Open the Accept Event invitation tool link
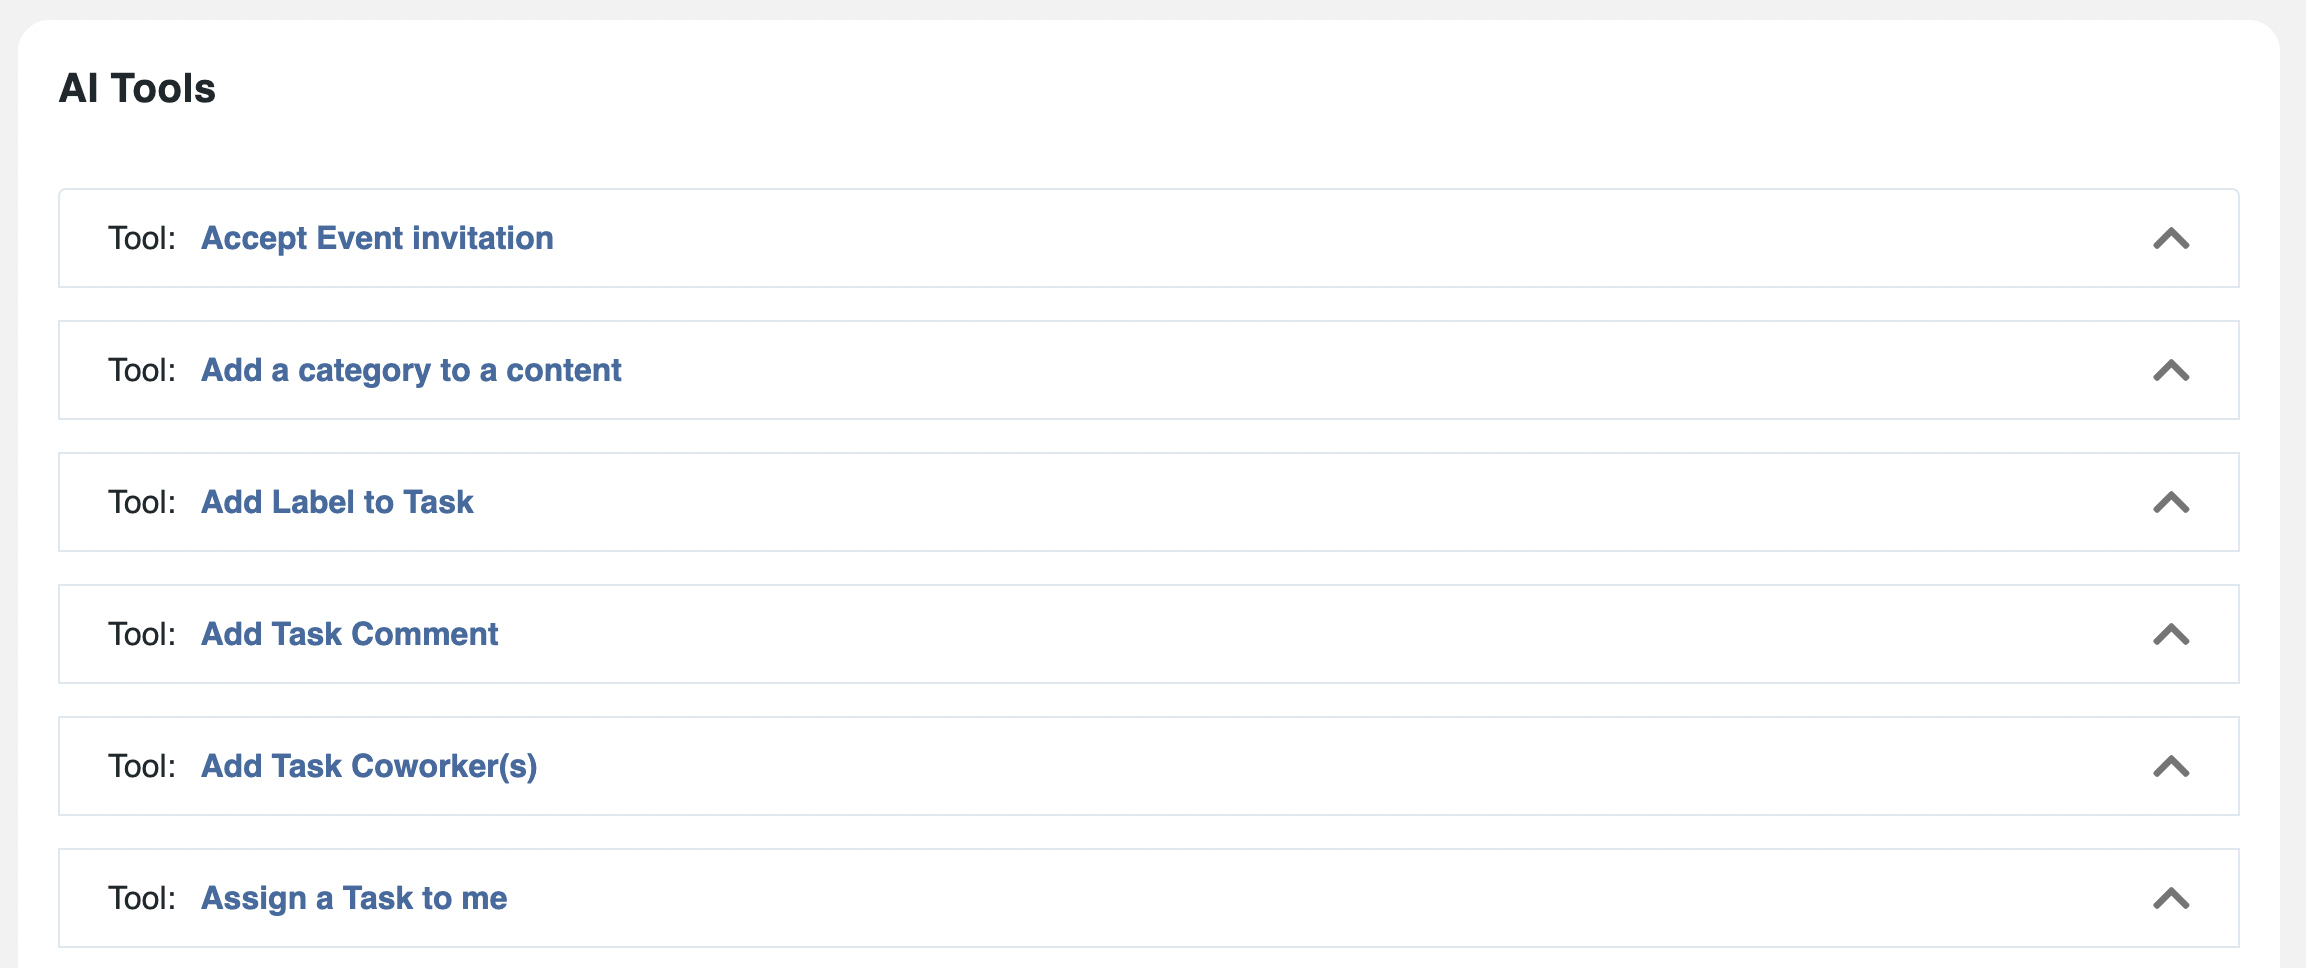2306x968 pixels. (377, 238)
